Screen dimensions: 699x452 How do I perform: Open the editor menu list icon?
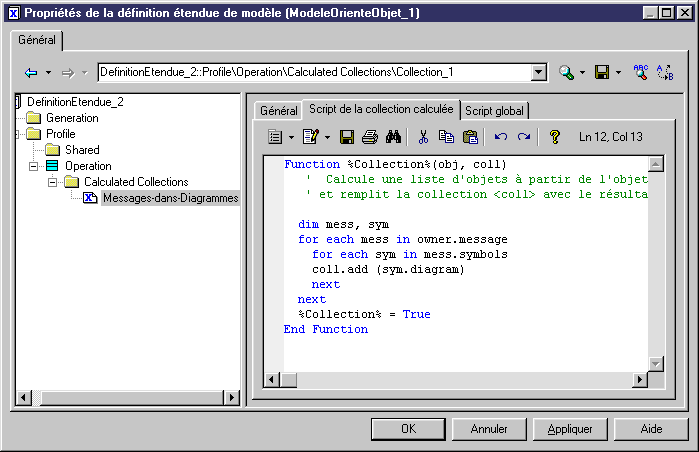275,137
